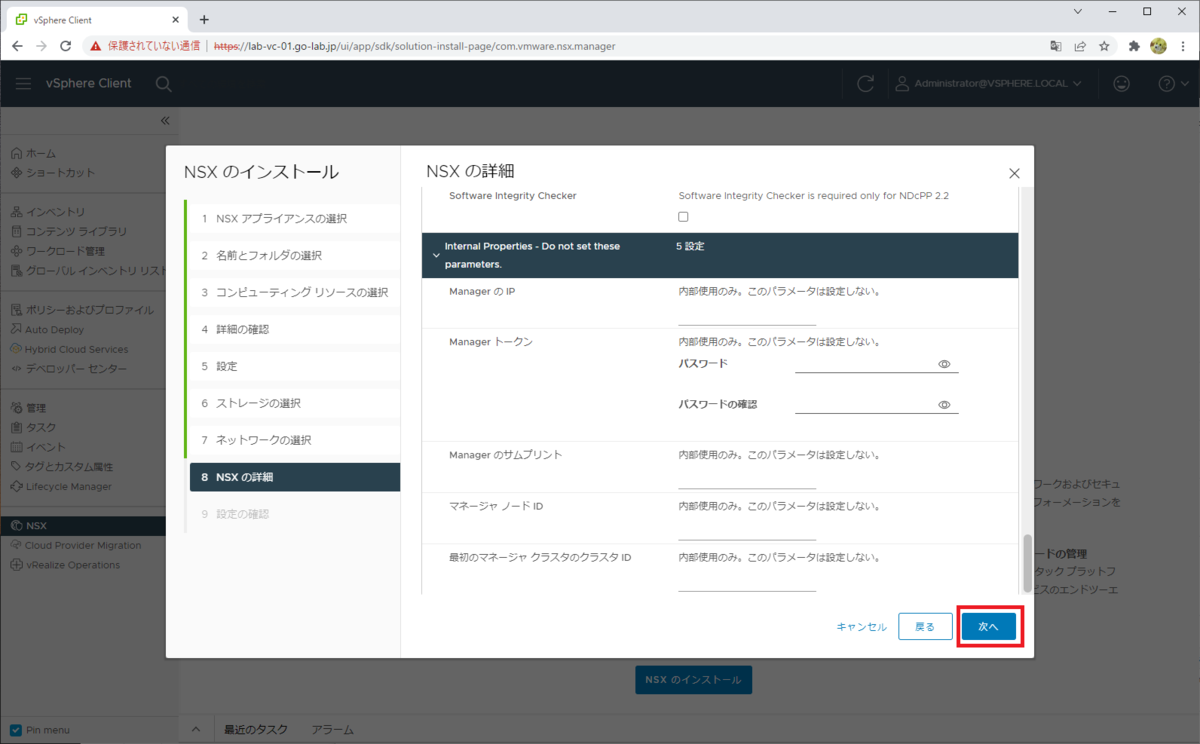The image size is (1200, 744).
Task: Click the インベントリ icon in the sidebar
Action: pos(17,212)
